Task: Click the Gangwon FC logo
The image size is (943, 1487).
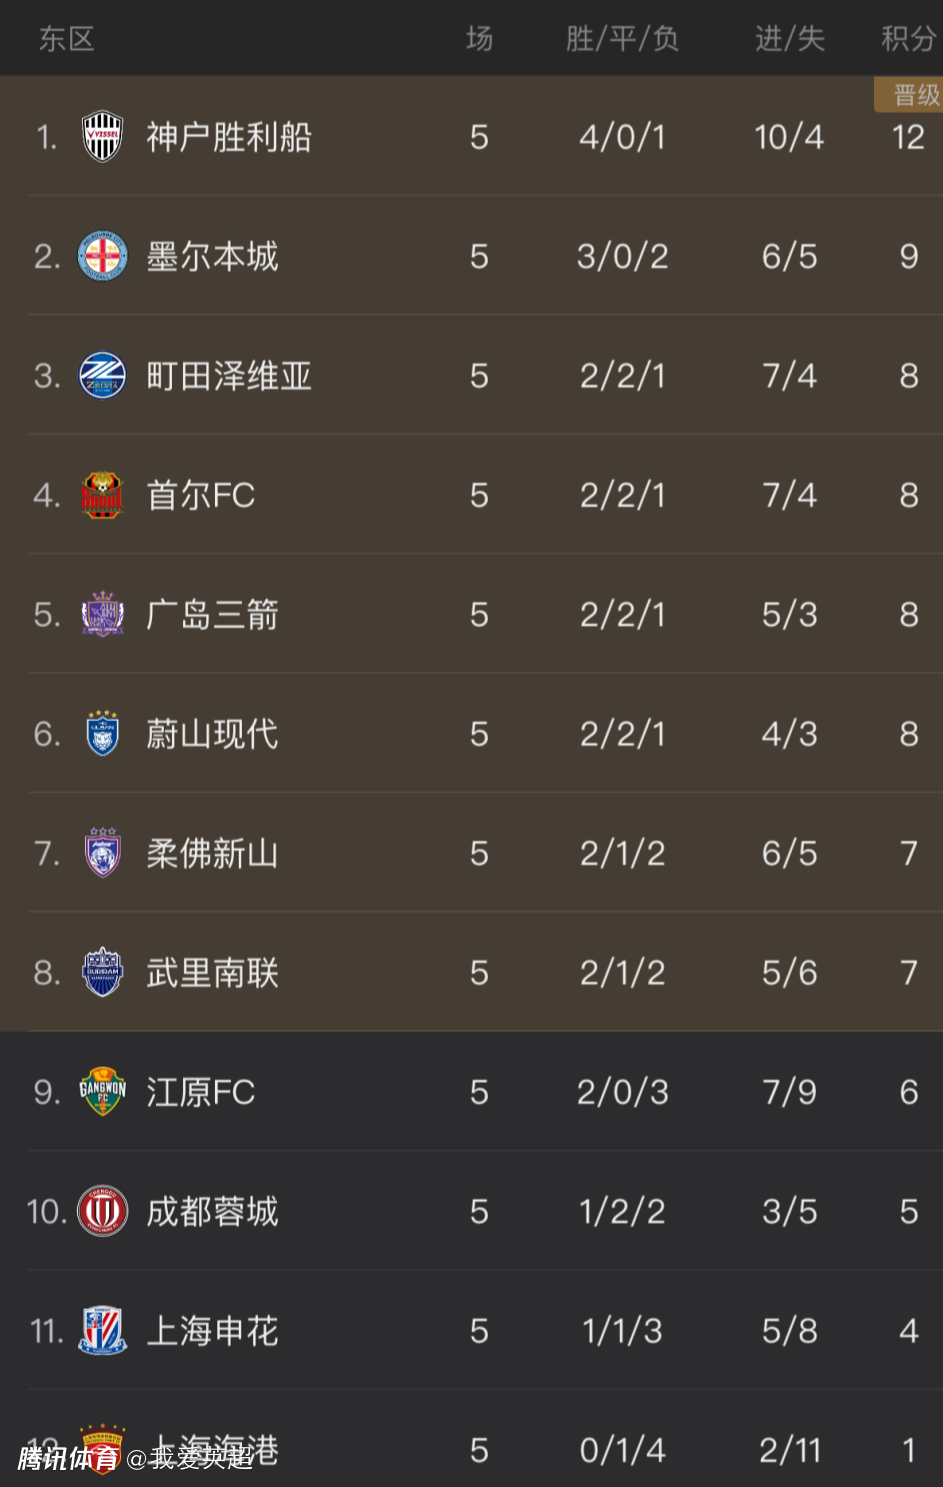Action: tap(102, 1091)
